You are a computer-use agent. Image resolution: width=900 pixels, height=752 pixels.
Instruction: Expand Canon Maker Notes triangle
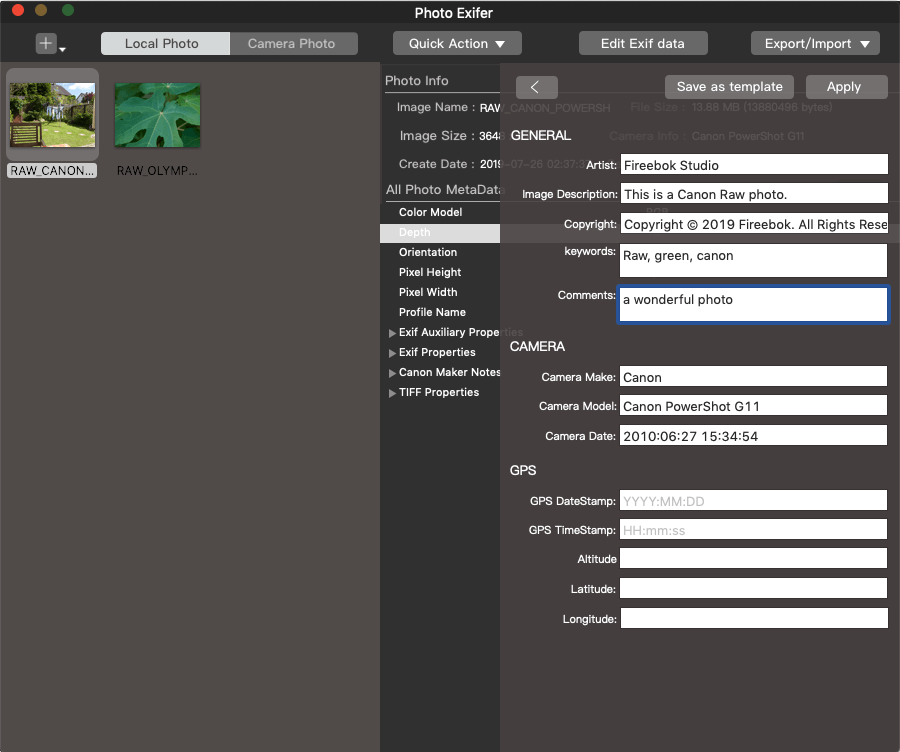click(x=392, y=373)
